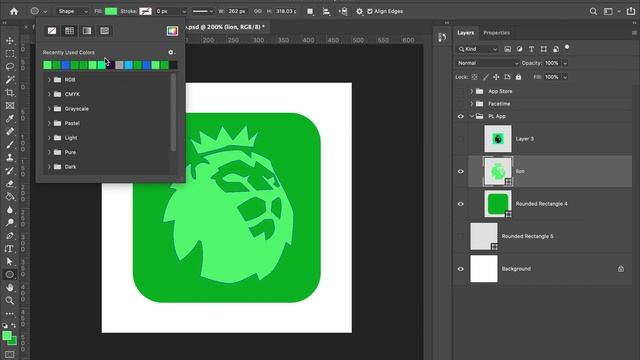Viewport: 640px width, 360px height.
Task: Click the foreground color swatch
Action: tap(7, 336)
